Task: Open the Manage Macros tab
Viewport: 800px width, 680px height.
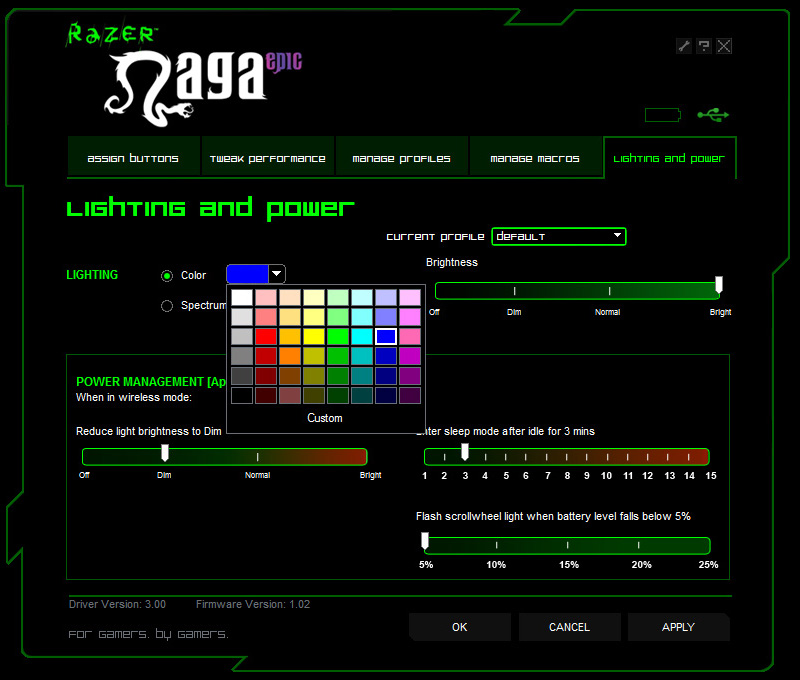Action: 535,158
